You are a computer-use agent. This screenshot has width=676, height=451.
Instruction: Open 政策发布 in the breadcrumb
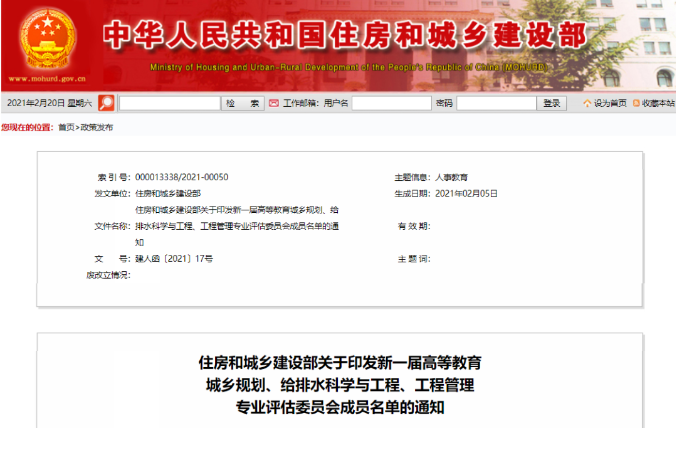coord(97,127)
